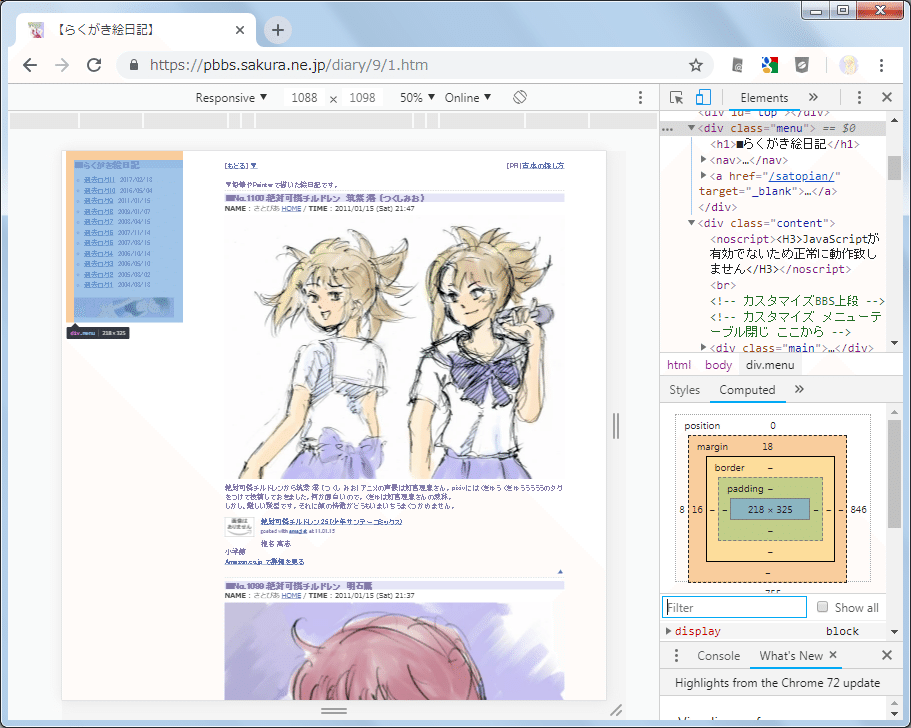Click the HOME link in post No.1100
The image size is (911, 728).
coord(291,209)
